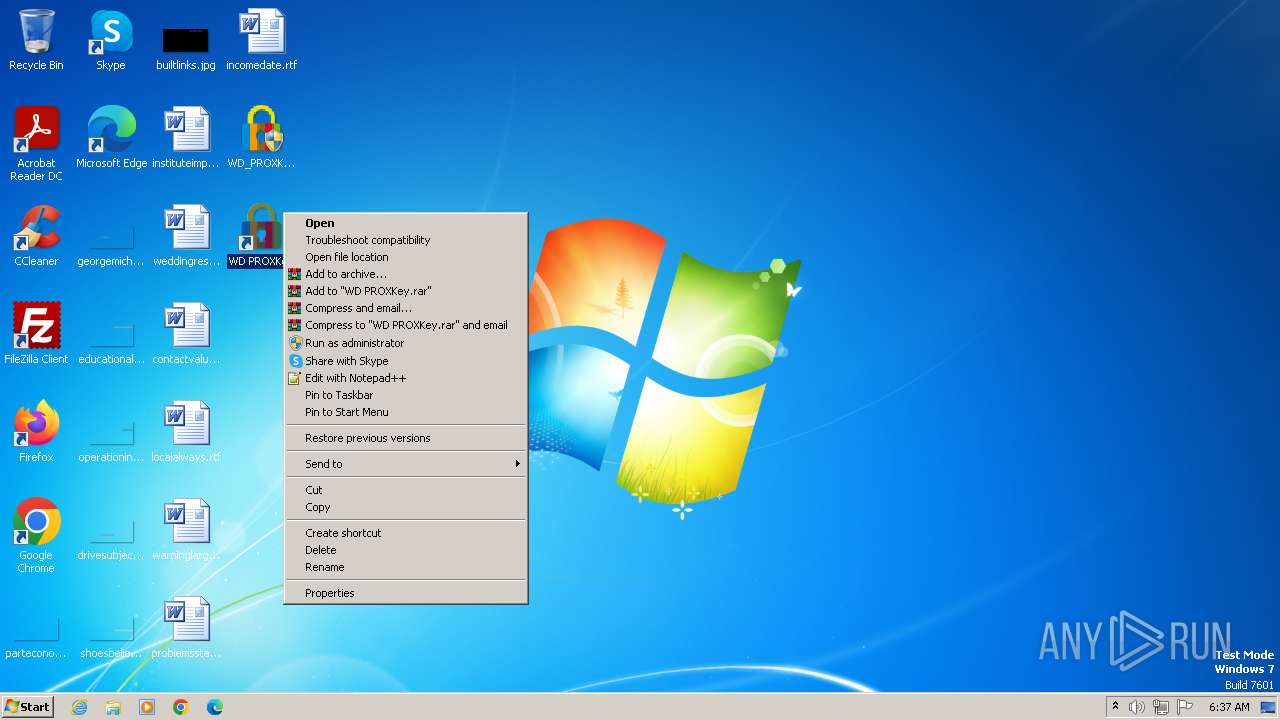The image size is (1280, 720).
Task: Select the CCleaner desktop shortcut
Action: (x=36, y=236)
